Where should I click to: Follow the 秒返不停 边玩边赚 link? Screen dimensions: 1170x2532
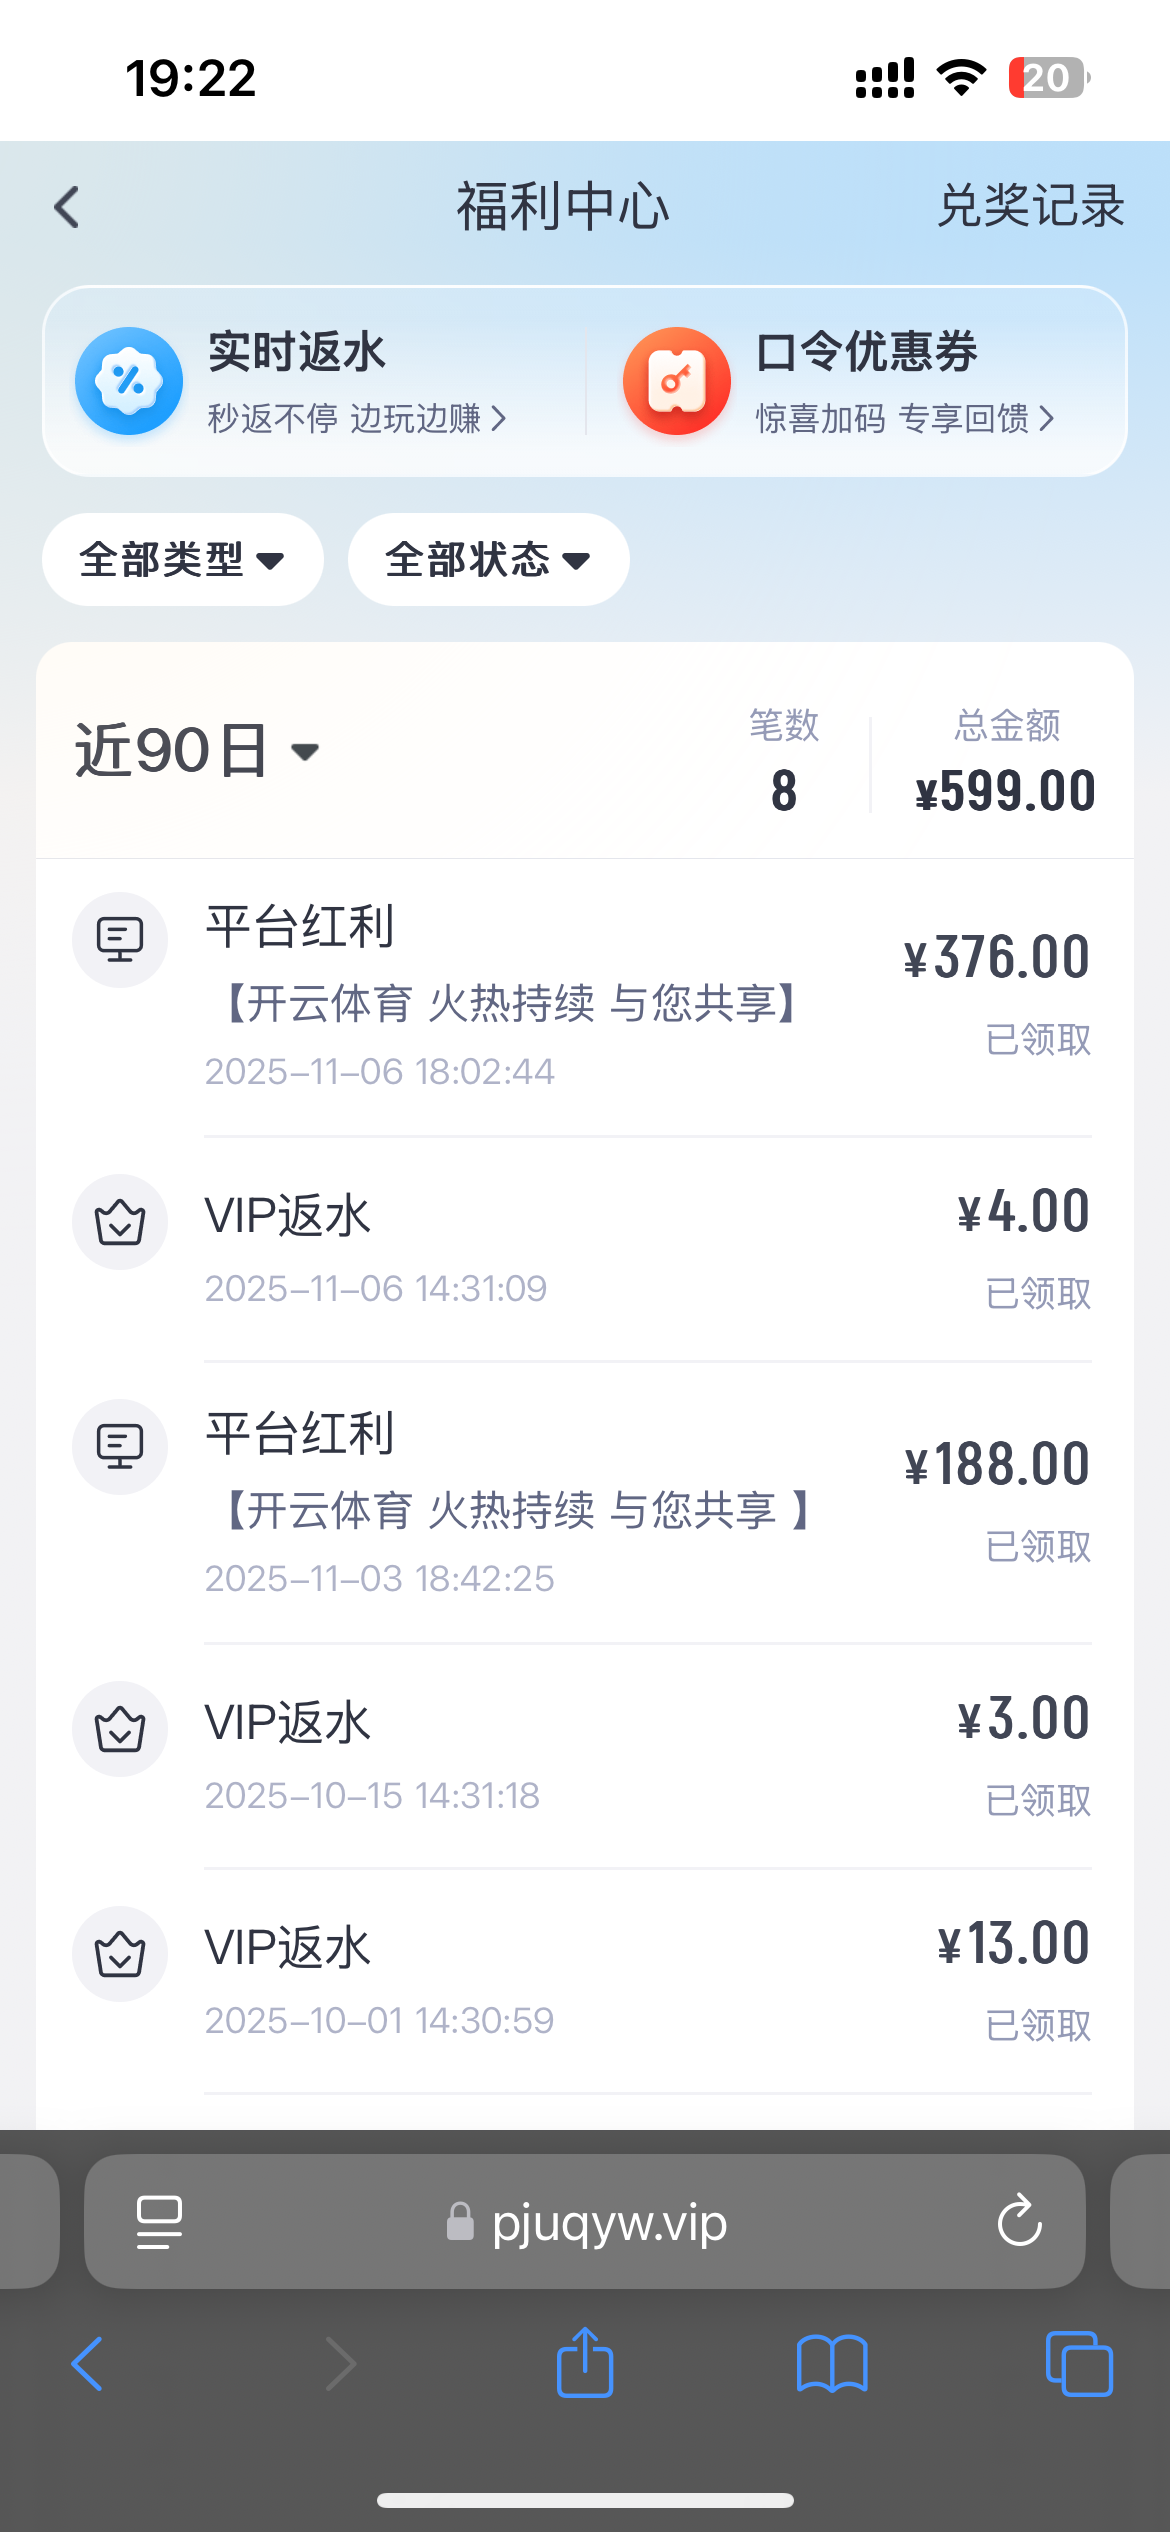click(357, 418)
